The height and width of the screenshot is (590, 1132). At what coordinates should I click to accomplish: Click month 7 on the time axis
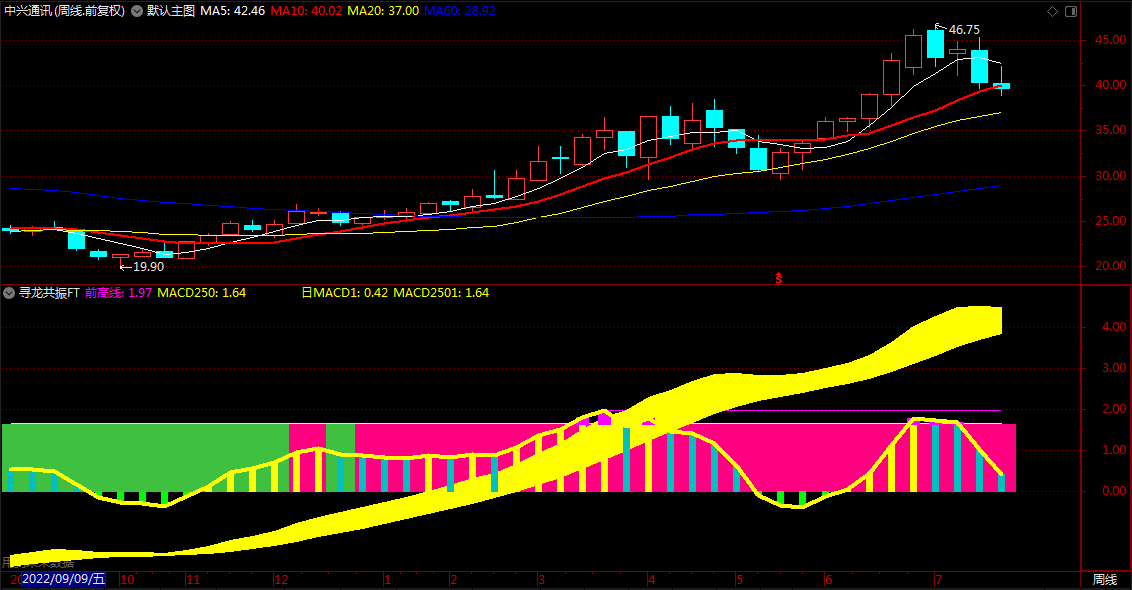tap(939, 579)
